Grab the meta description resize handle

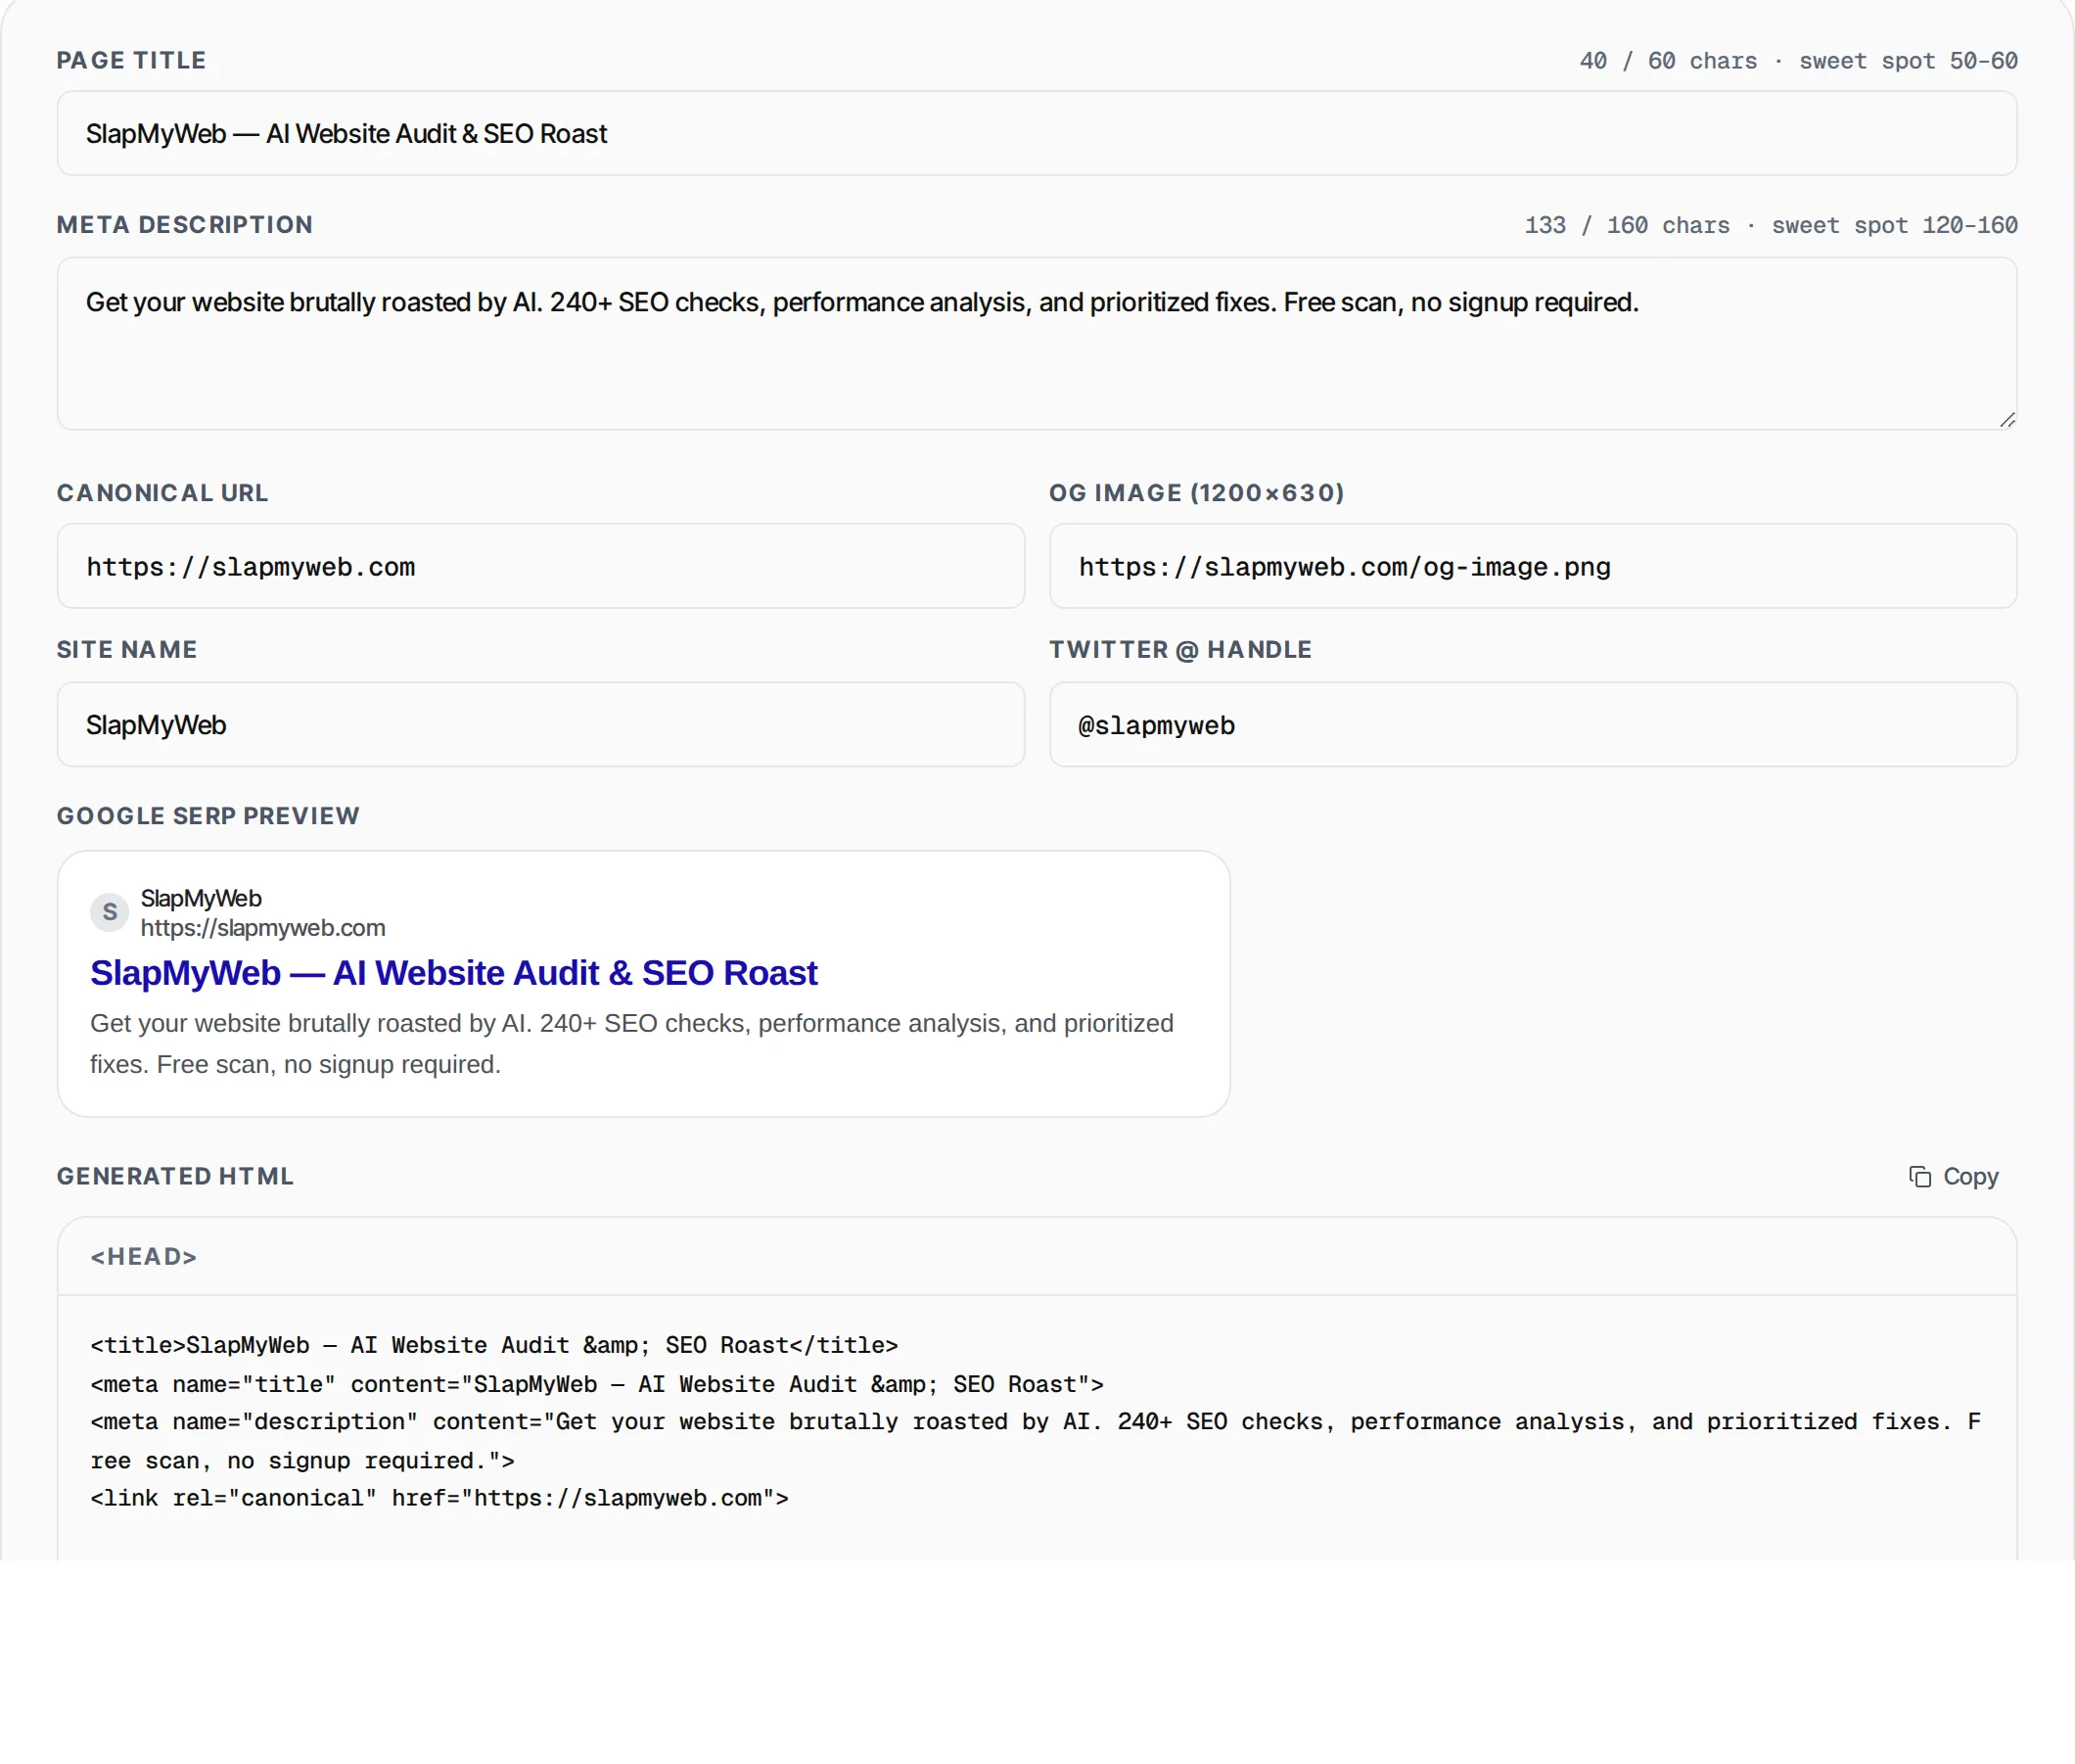pos(2006,420)
